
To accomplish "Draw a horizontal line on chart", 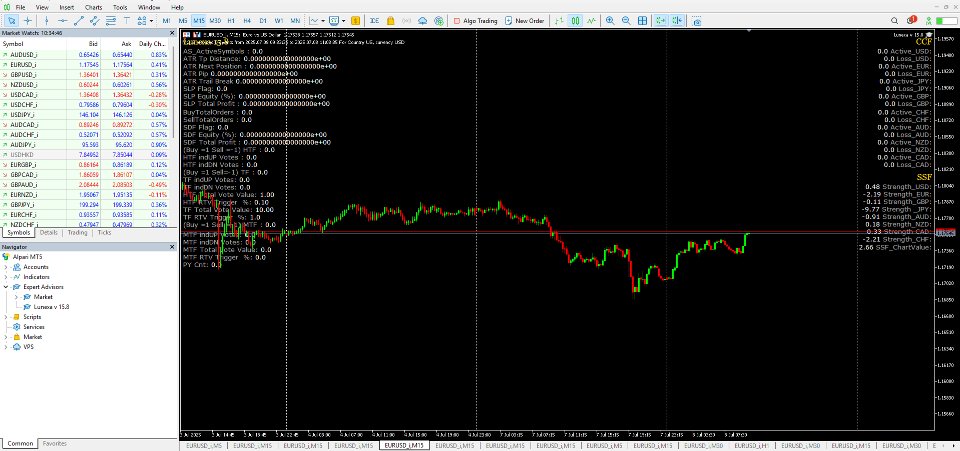I will tap(62, 20).
